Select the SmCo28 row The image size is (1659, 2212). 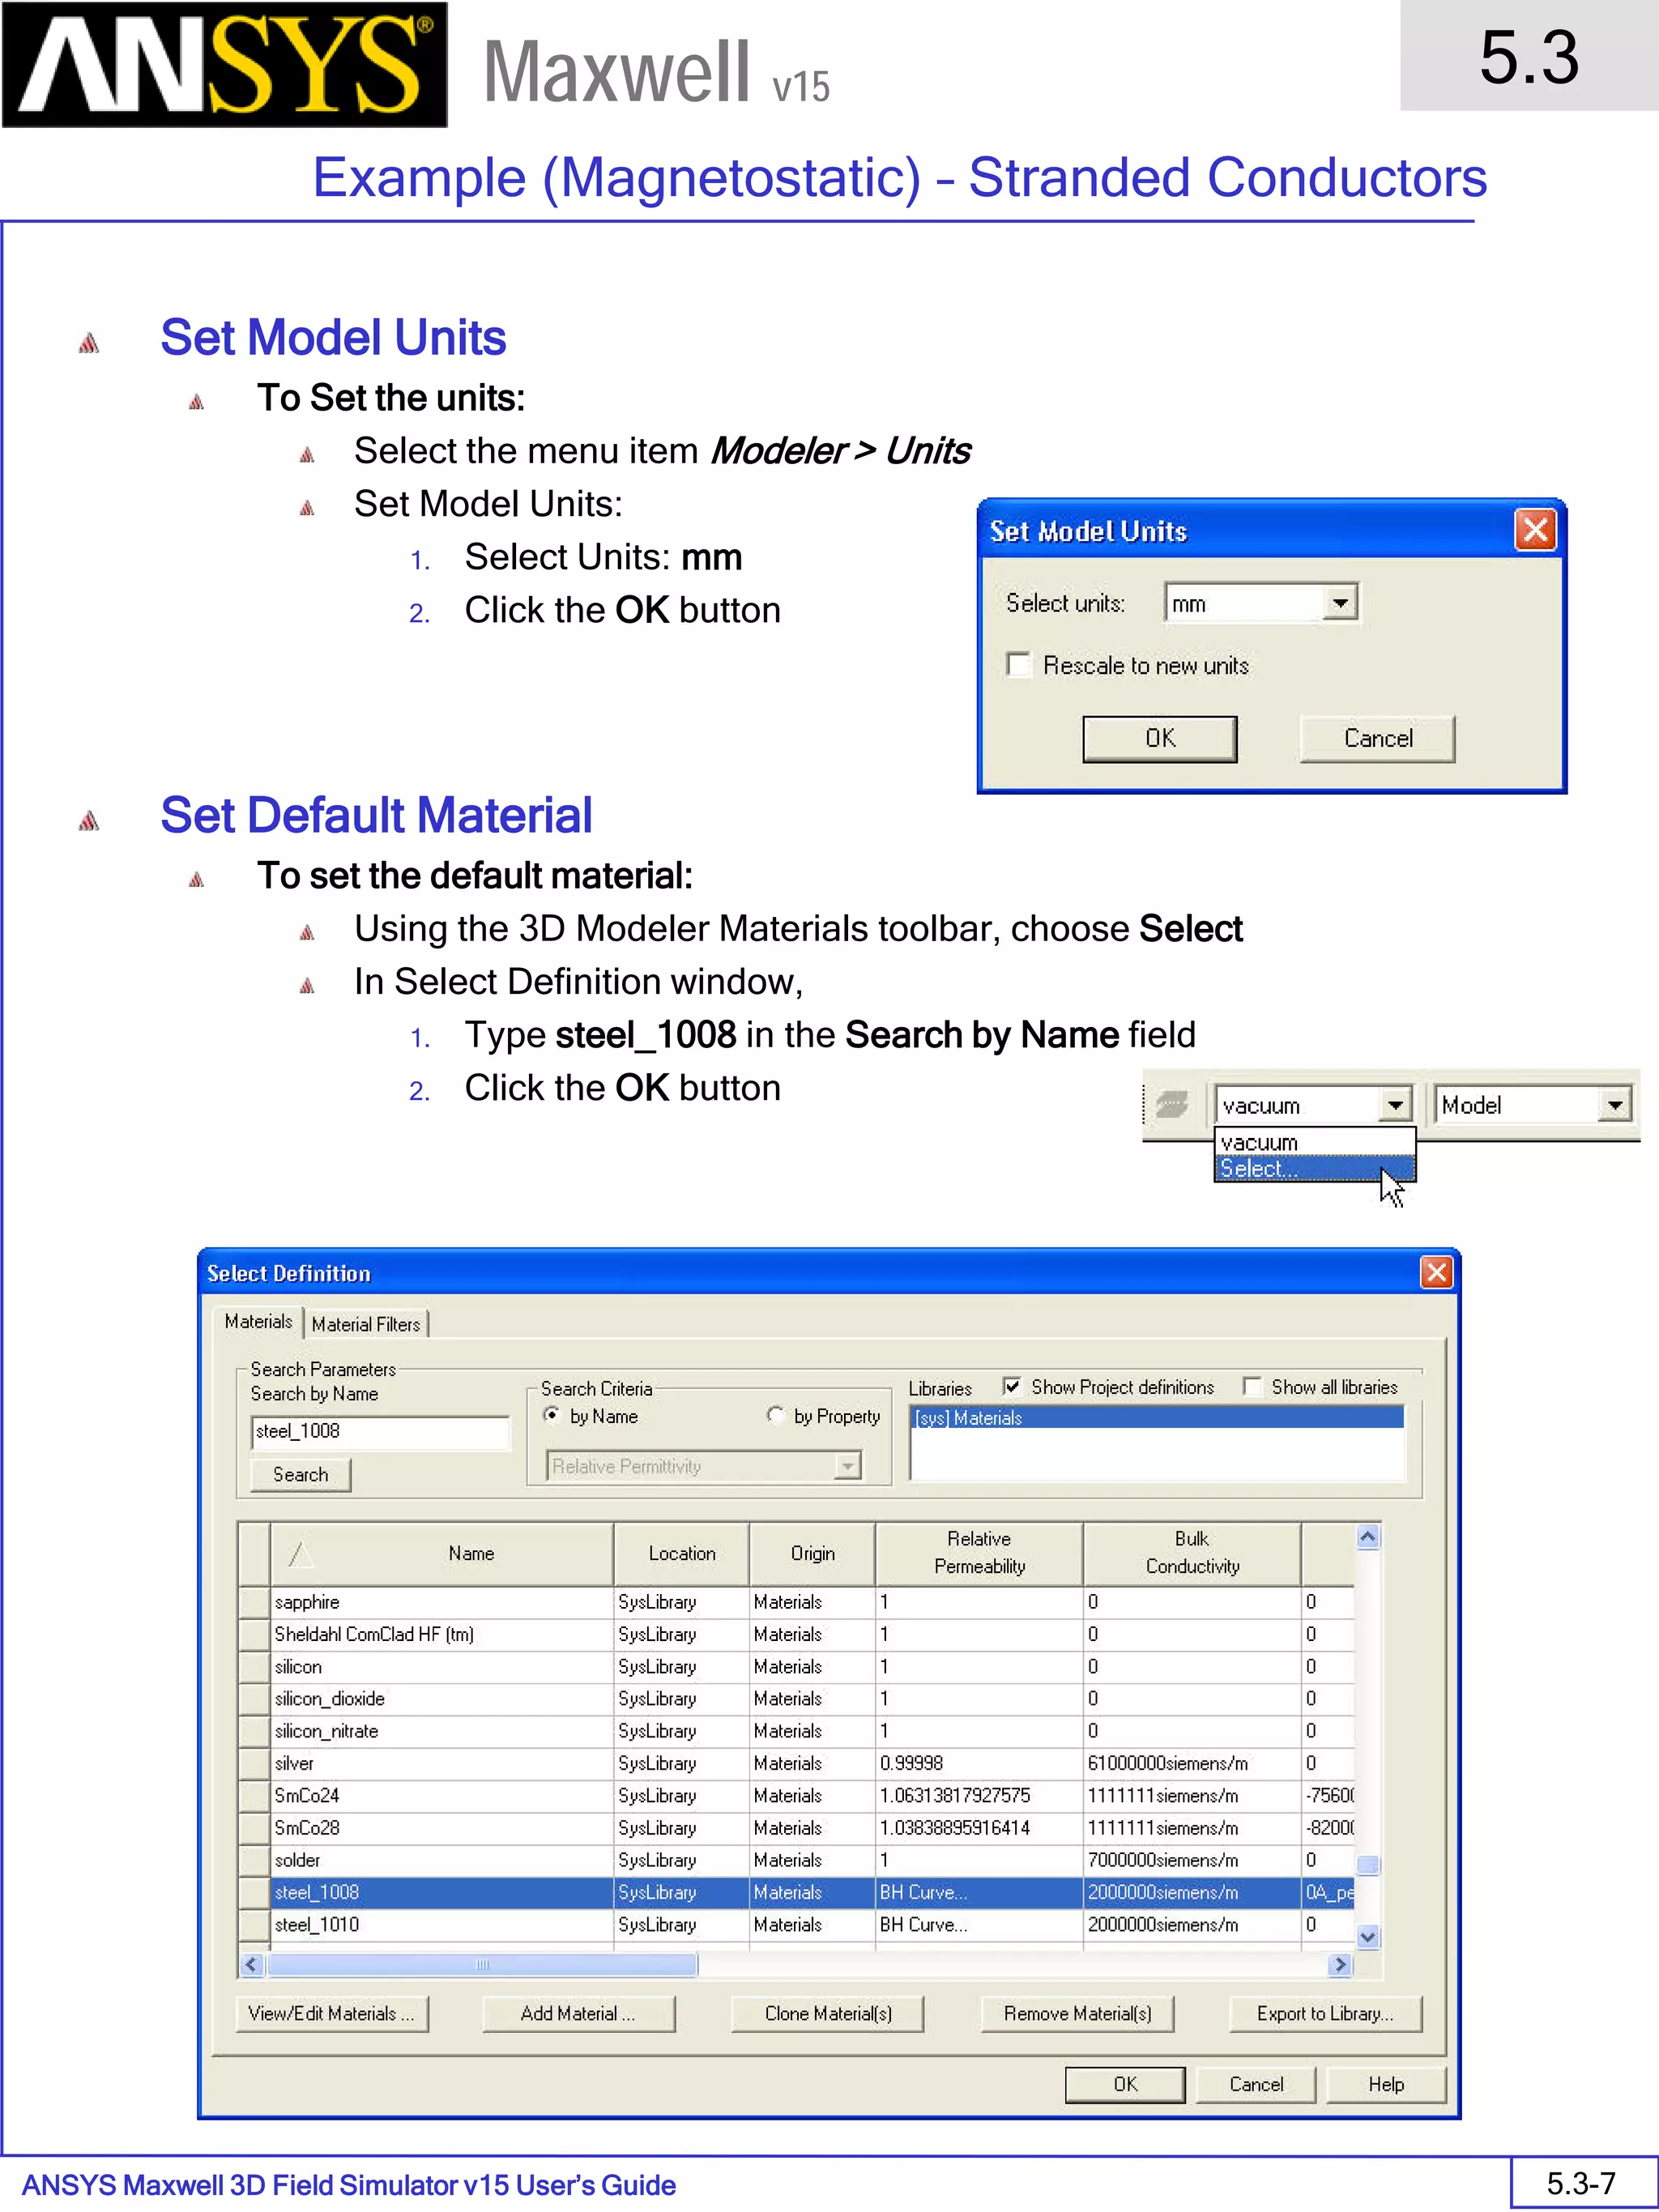(x=796, y=1827)
